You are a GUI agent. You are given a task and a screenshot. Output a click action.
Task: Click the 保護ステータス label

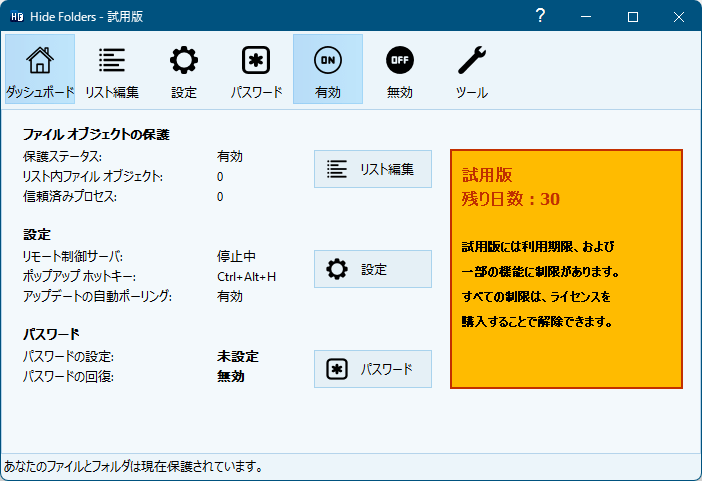[62, 157]
